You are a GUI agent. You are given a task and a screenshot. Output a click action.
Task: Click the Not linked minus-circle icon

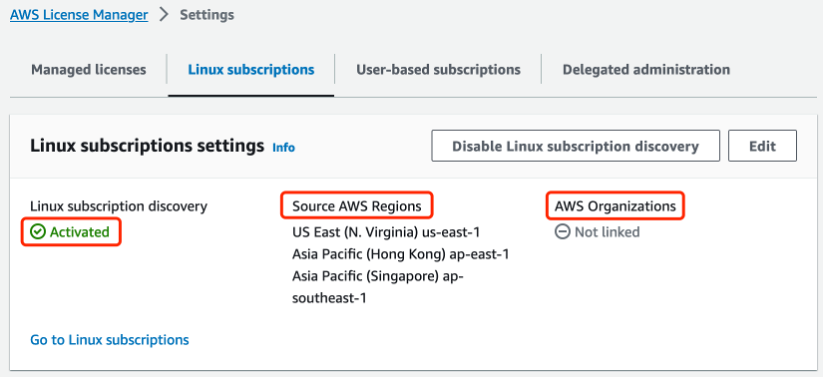tap(562, 232)
